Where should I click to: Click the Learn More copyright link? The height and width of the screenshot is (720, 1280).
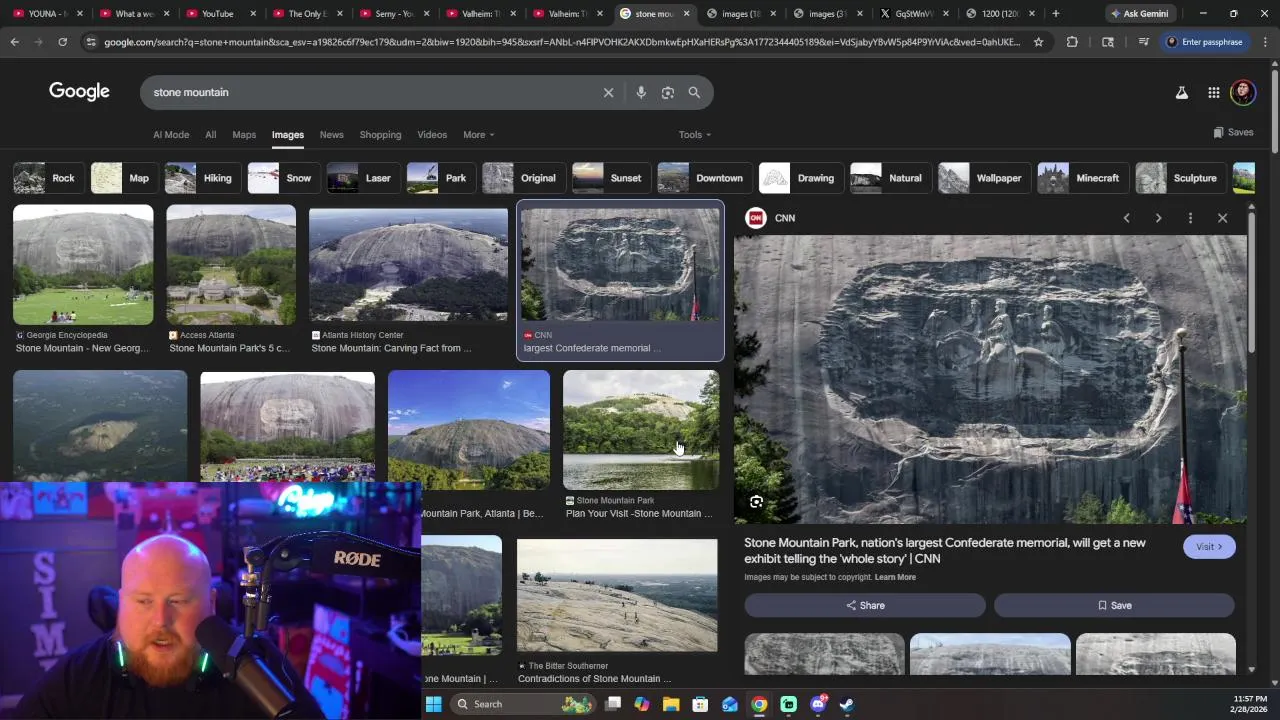pos(895,577)
